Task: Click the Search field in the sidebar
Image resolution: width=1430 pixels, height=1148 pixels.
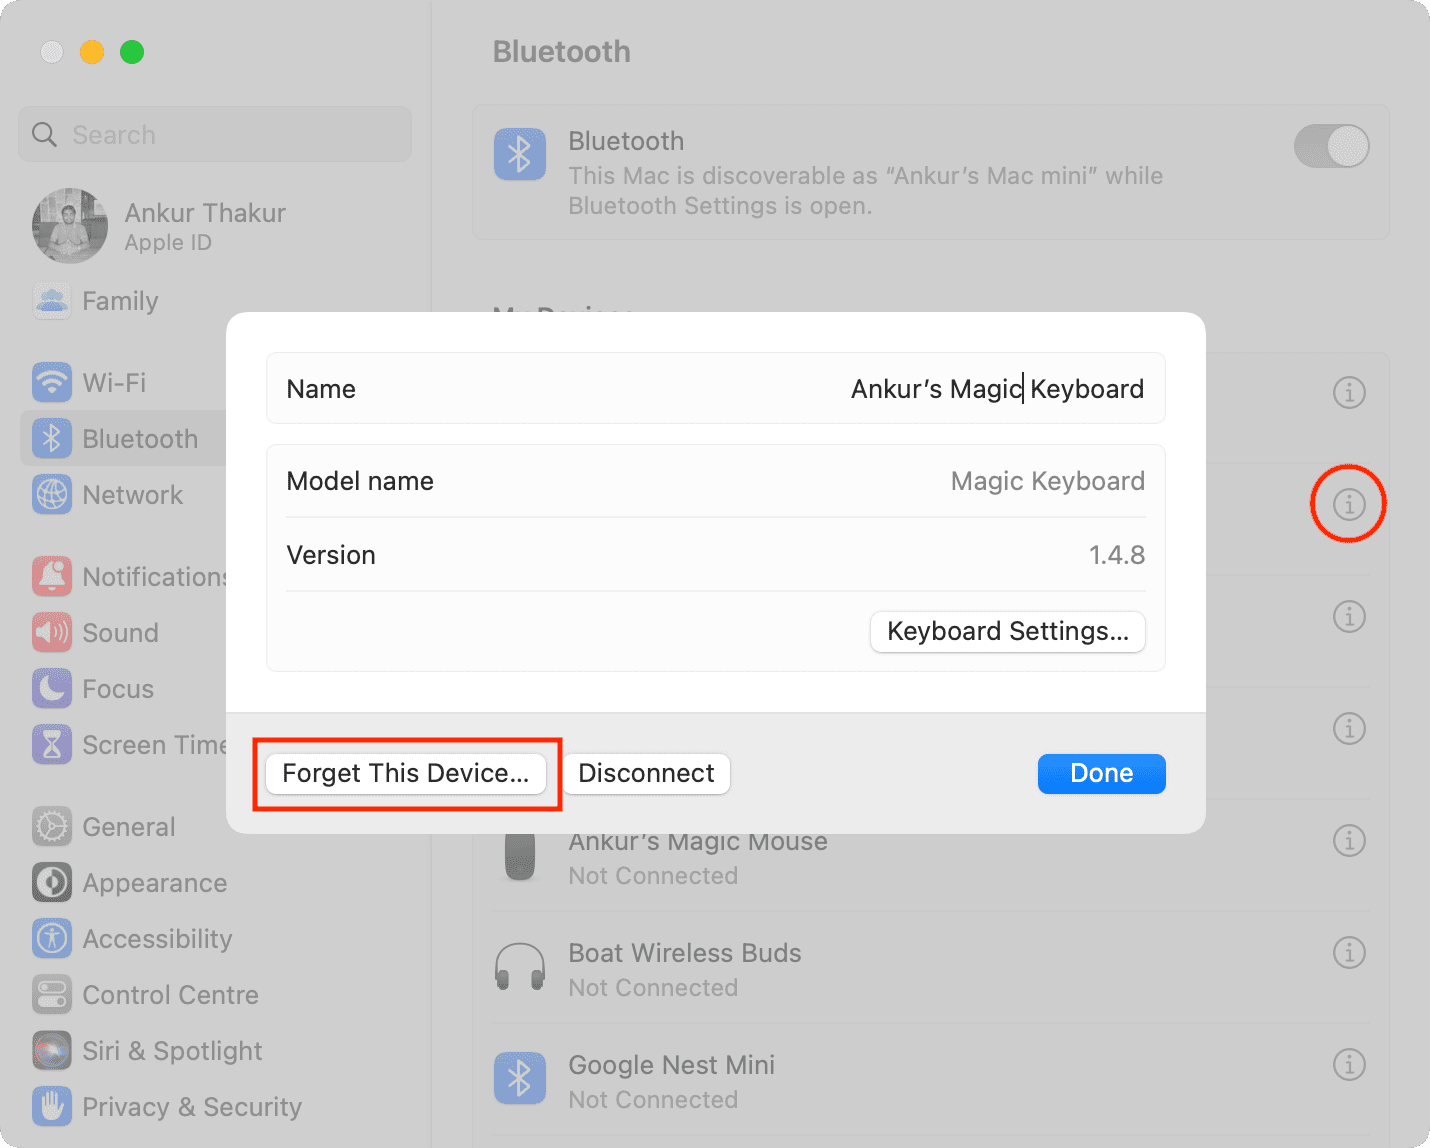Action: tap(215, 134)
